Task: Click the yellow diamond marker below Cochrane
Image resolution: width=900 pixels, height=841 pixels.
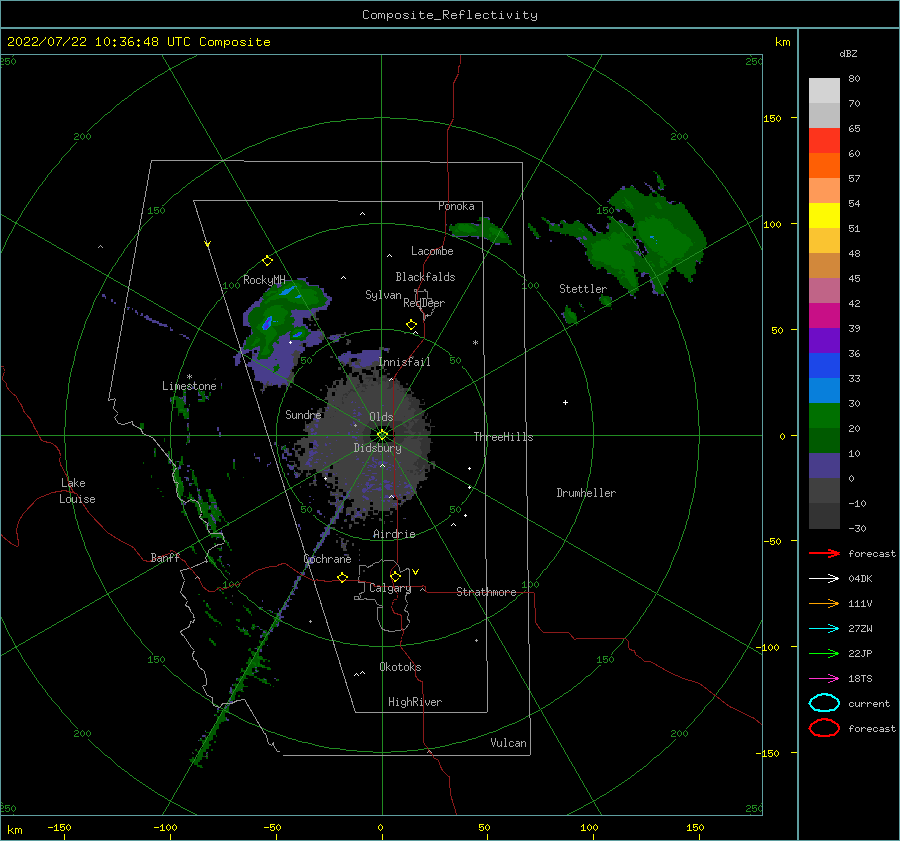Action: point(343,577)
